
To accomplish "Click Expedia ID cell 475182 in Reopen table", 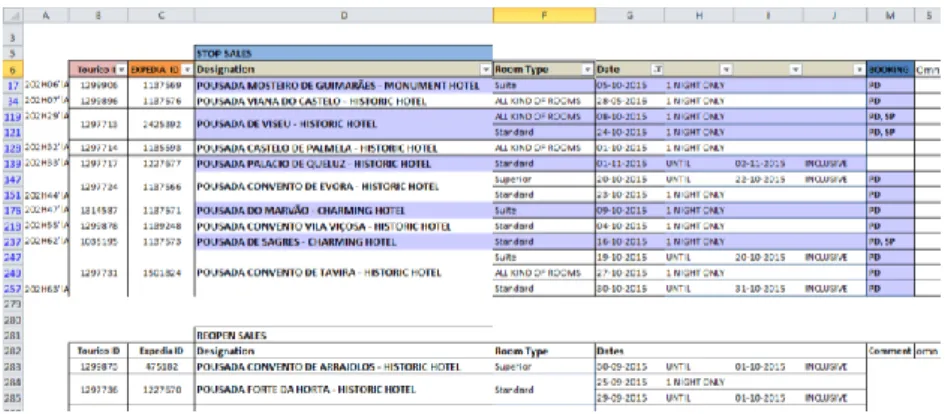I will 161,366.
